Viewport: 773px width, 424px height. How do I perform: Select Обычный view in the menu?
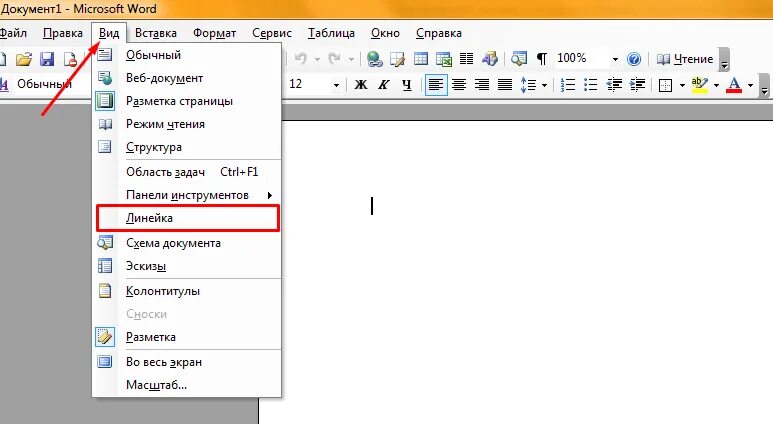(188, 55)
